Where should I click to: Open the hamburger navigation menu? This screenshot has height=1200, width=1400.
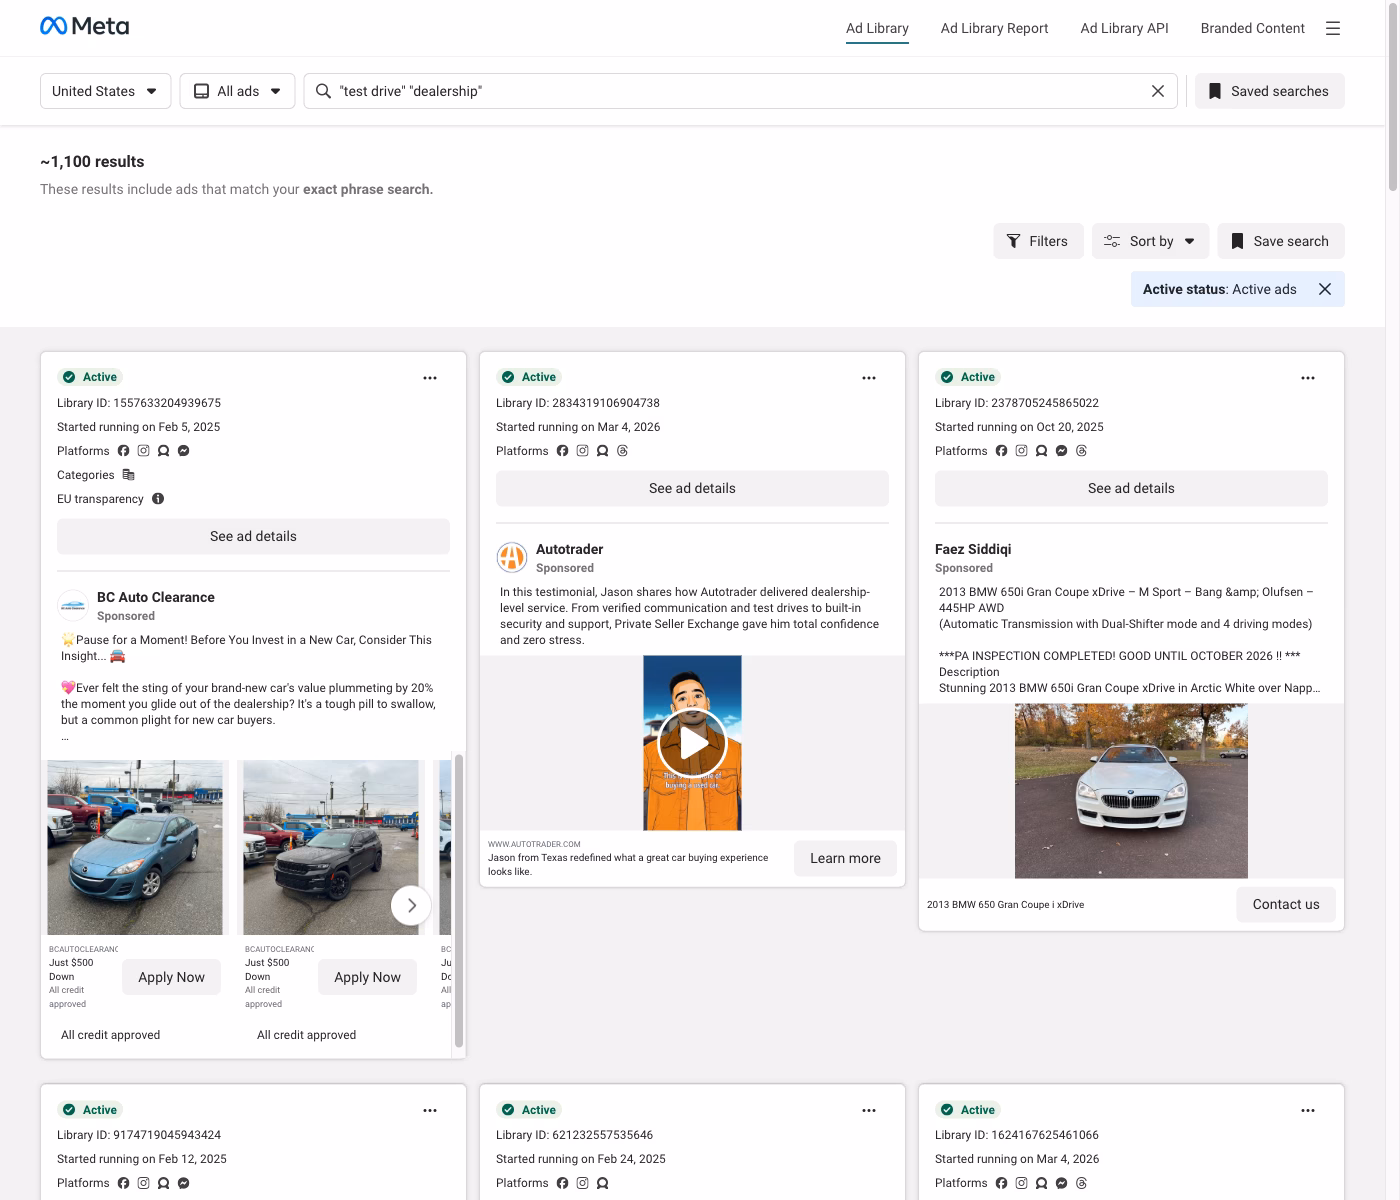point(1333,28)
